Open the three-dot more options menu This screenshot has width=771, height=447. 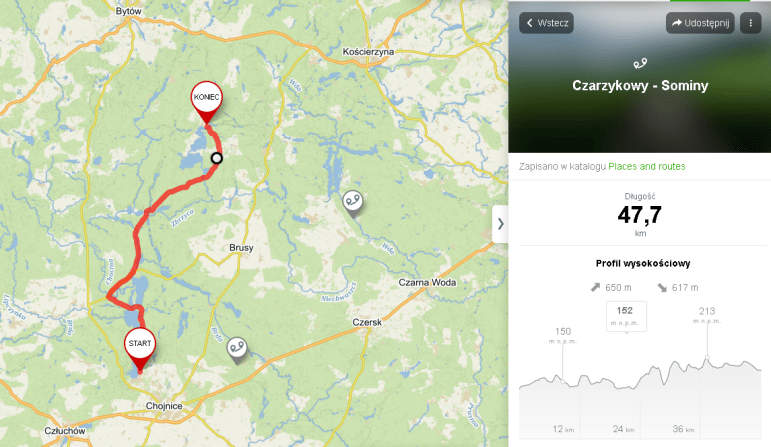750,23
